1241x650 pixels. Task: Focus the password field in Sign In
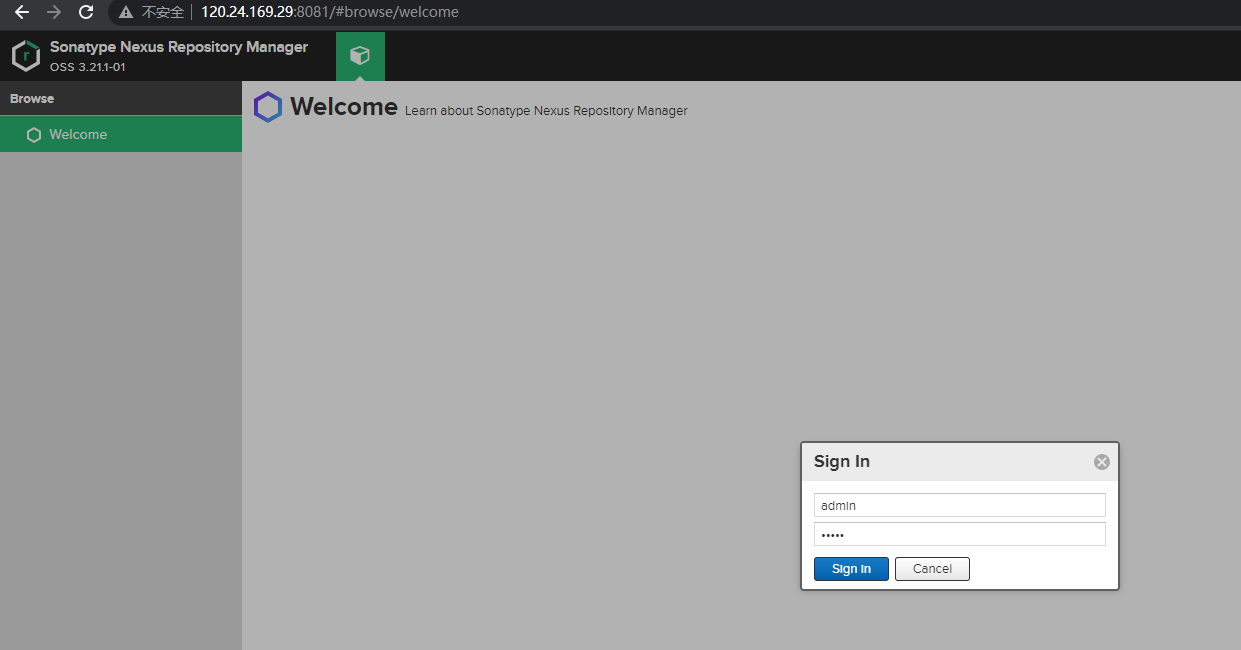point(960,534)
